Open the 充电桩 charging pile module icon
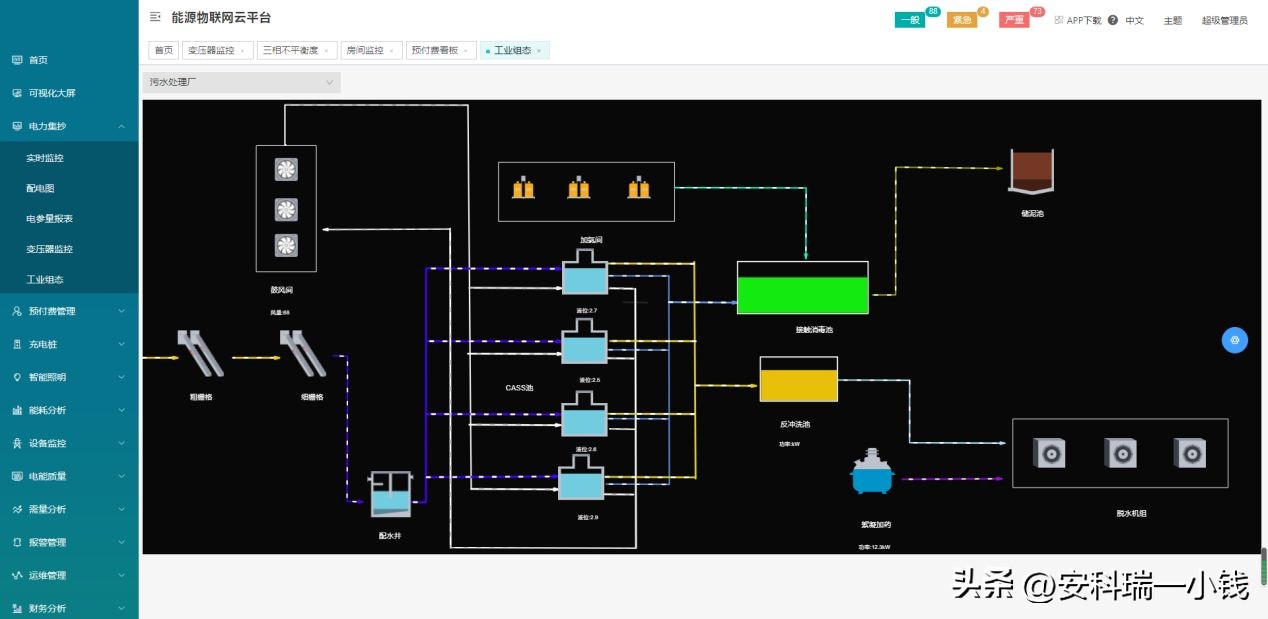This screenshot has height=619, width=1268. point(17,344)
